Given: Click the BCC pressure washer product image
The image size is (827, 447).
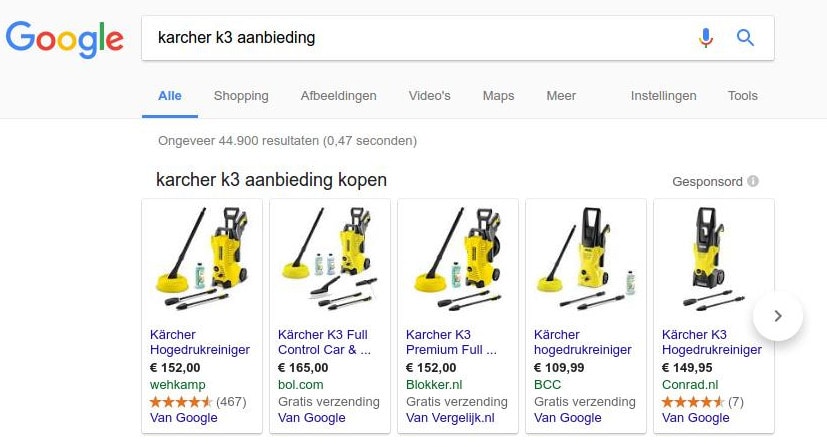Looking at the screenshot, I should coord(585,259).
